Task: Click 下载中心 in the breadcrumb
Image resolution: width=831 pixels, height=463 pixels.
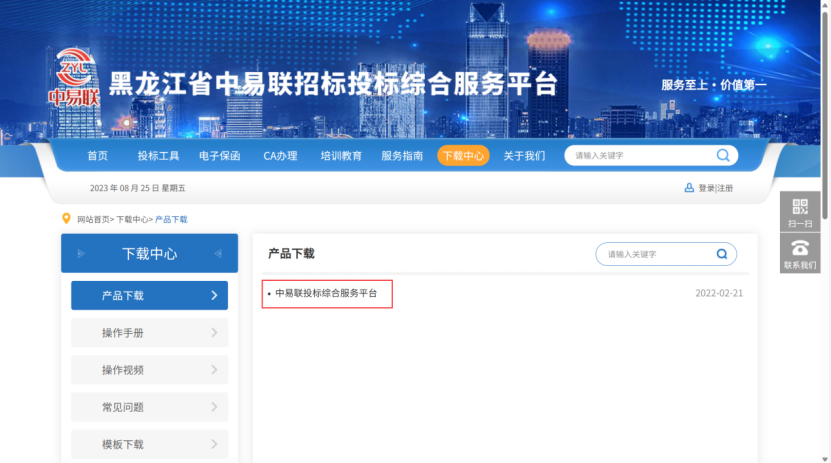Action: [133, 219]
